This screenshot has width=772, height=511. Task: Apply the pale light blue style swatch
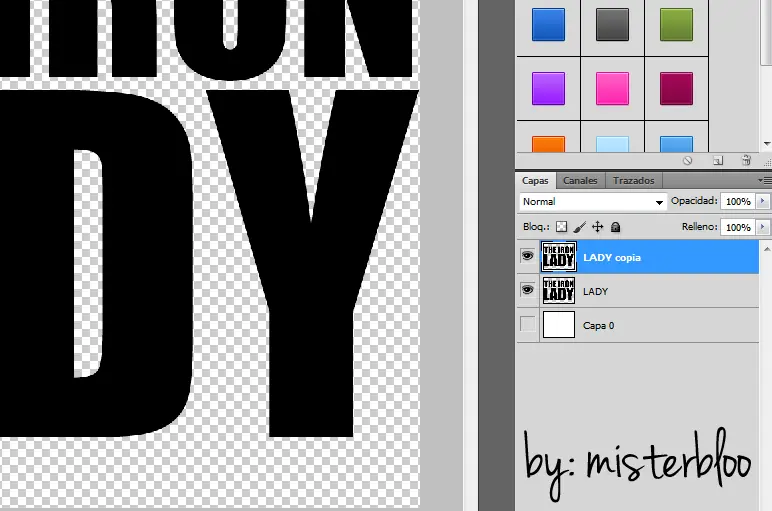(612, 144)
